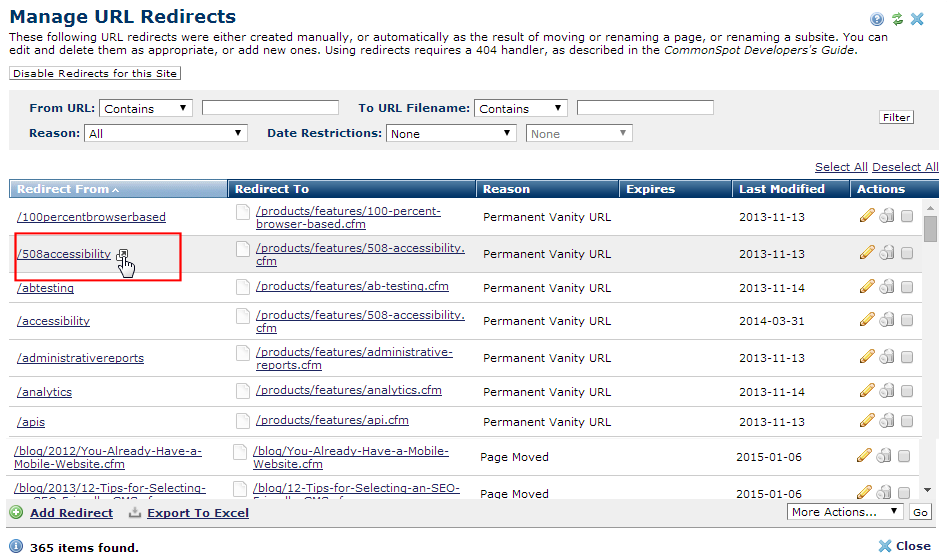Click the page icon beside /products/features/api.cfm
Screen dimensions: 947x559
pos(242,421)
